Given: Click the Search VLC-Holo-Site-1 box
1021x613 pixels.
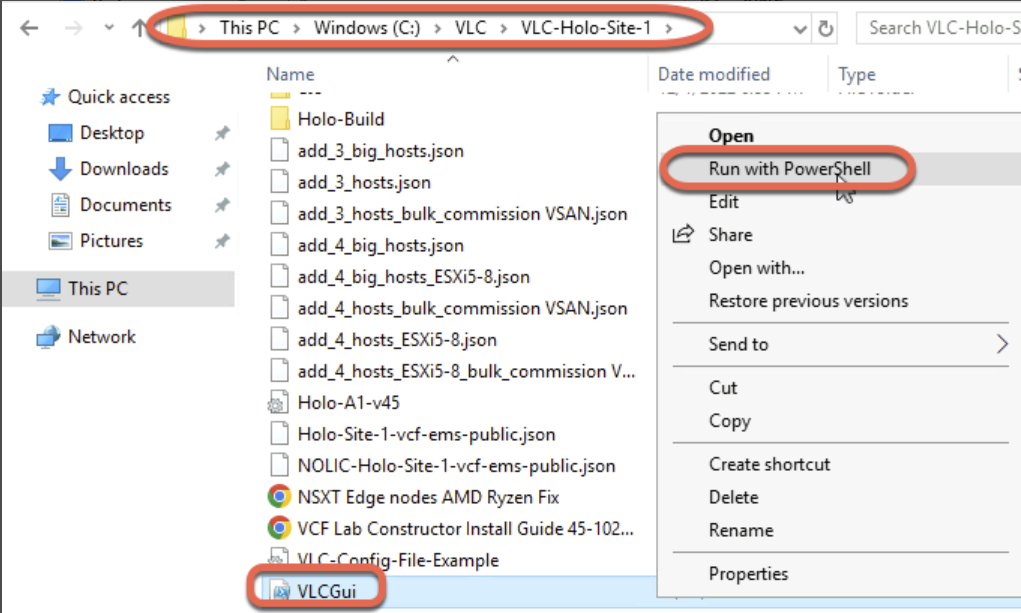Looking at the screenshot, I should [938, 28].
